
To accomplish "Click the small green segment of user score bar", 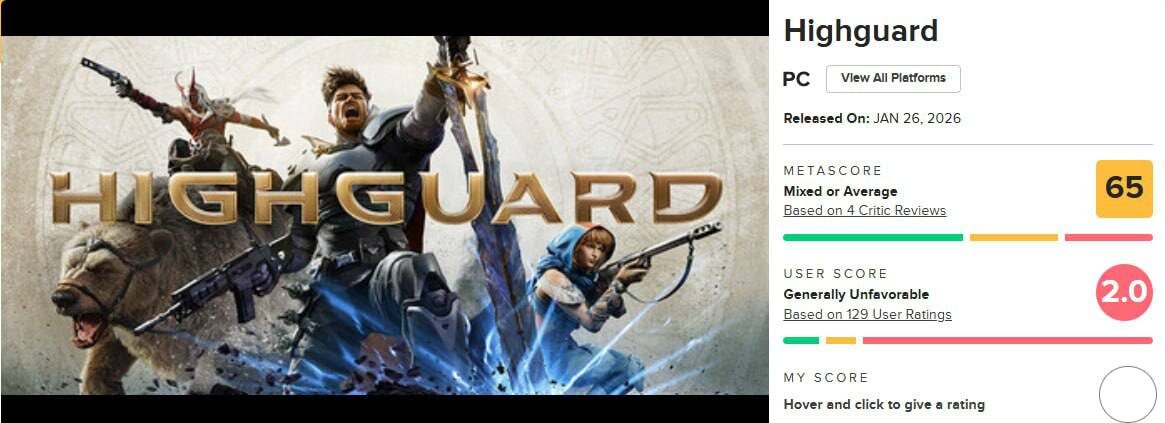I will click(x=801, y=340).
